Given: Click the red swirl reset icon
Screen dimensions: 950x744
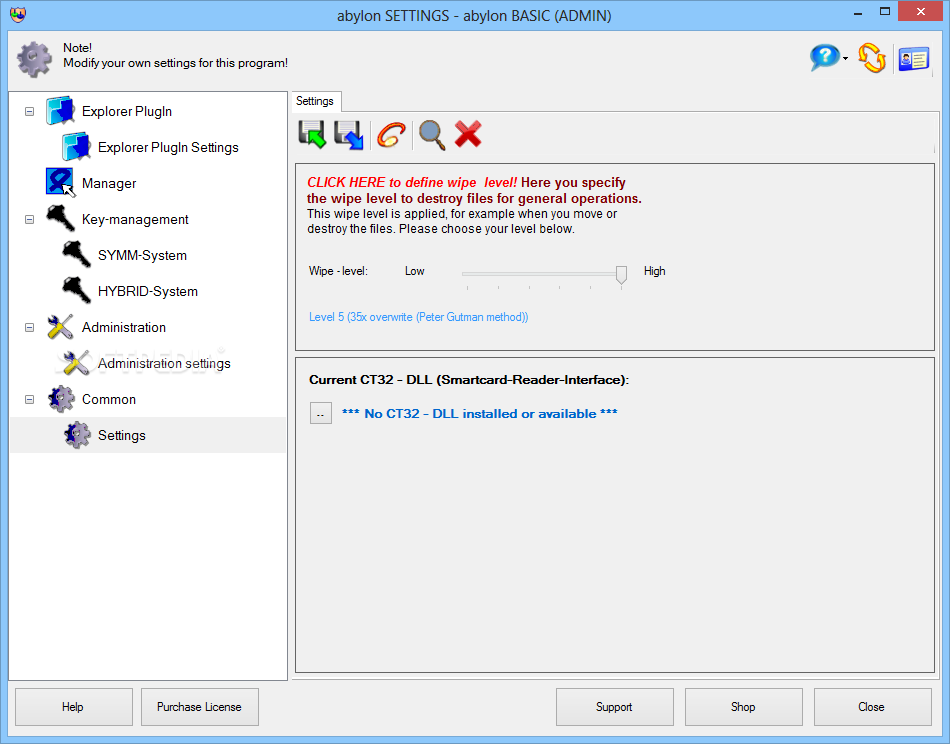Looking at the screenshot, I should point(391,135).
